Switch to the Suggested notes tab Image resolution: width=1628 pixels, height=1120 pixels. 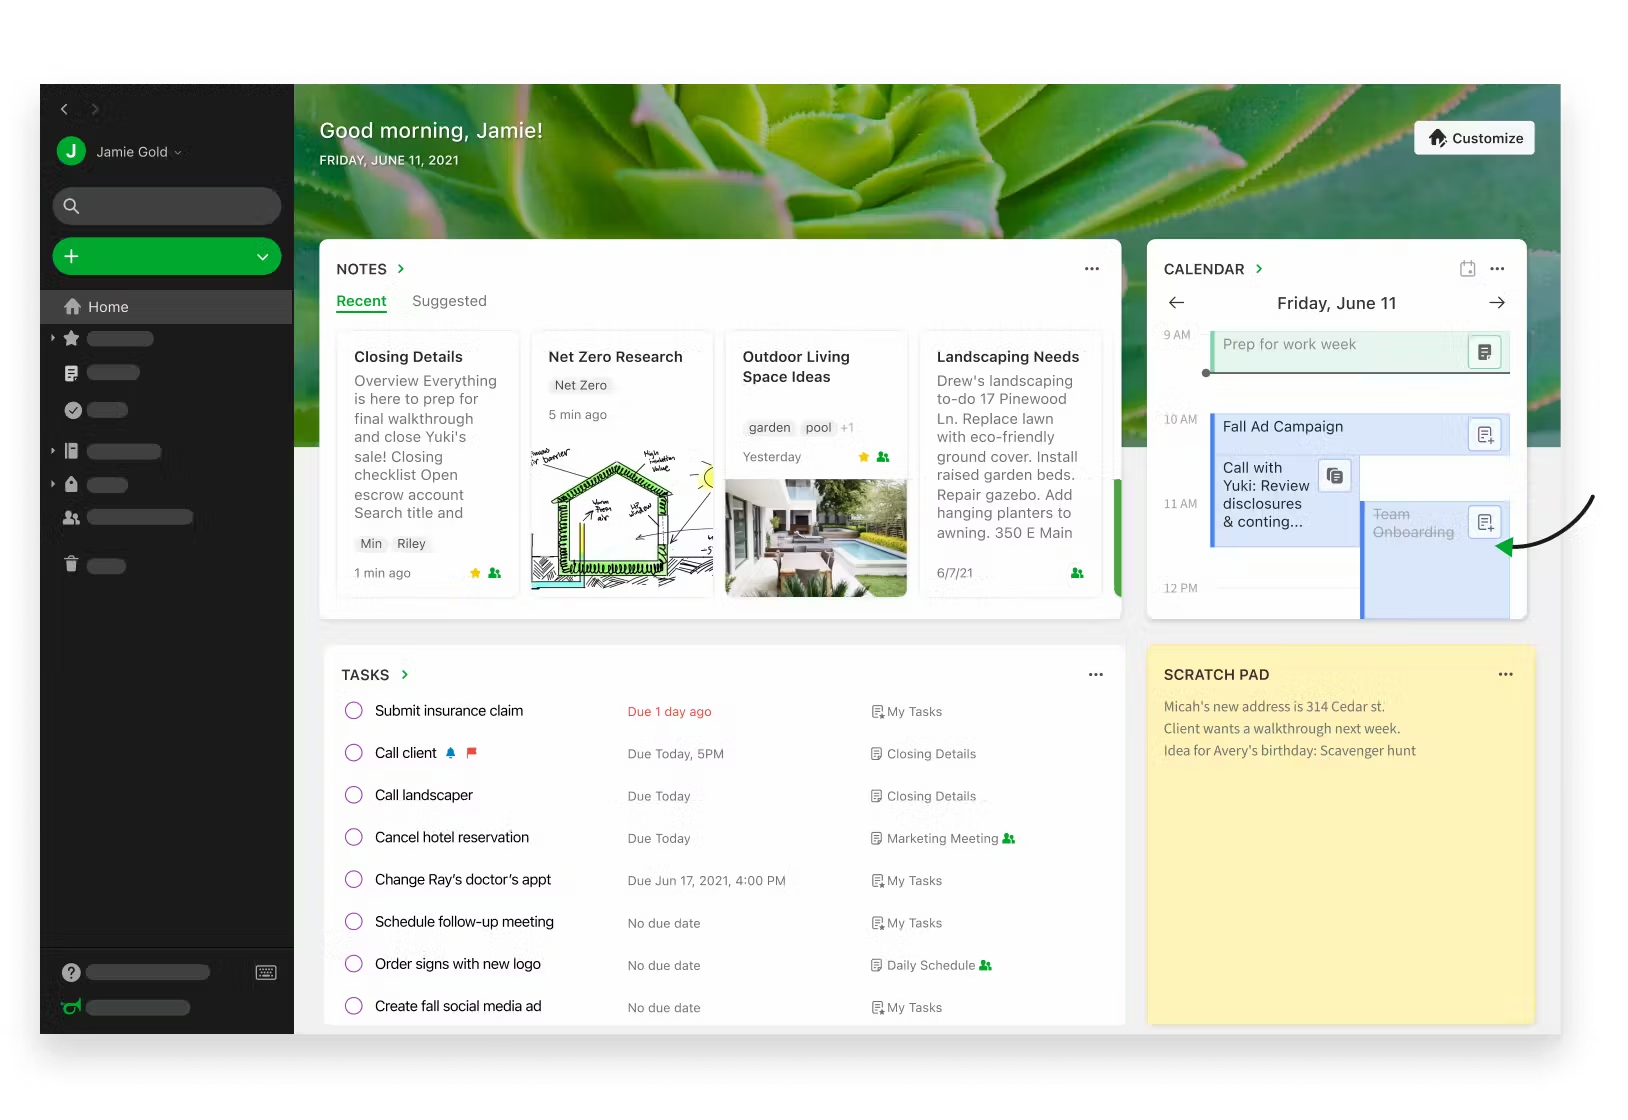point(449,301)
